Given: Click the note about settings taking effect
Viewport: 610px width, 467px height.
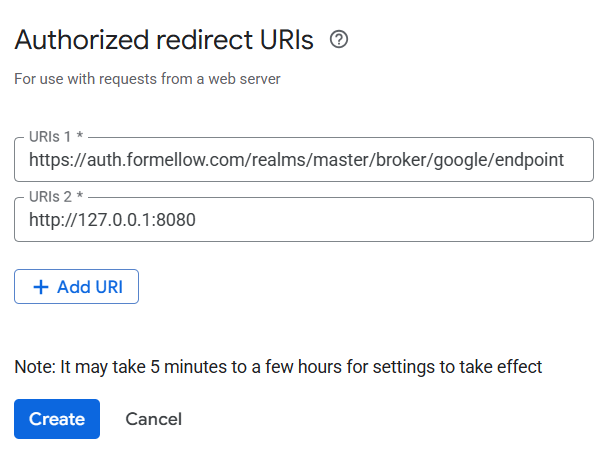Looking at the screenshot, I should point(278,367).
